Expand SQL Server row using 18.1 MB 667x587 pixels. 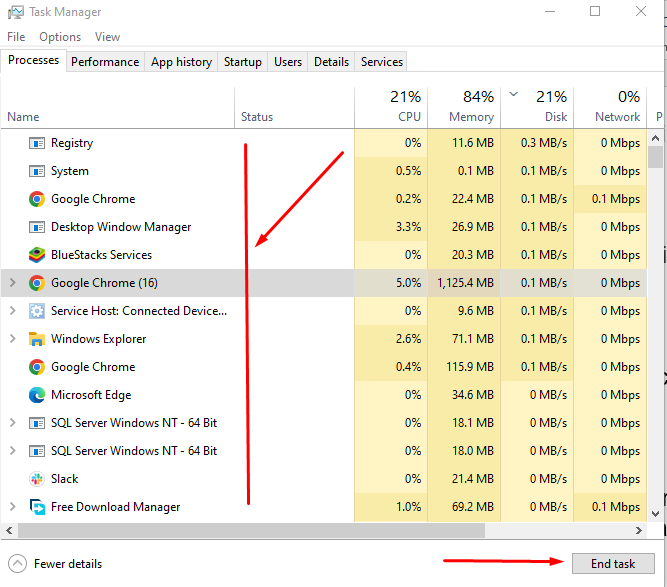pyautogui.click(x=12, y=423)
